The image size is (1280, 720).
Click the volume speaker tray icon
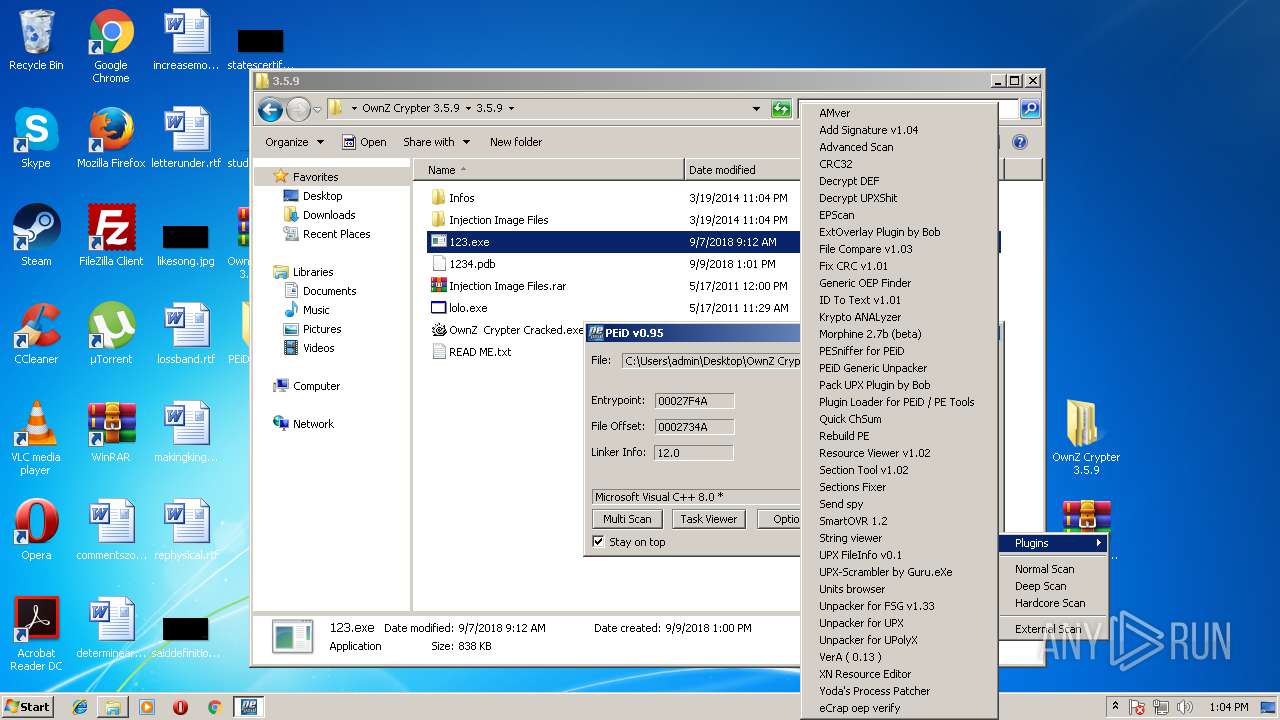pyautogui.click(x=1184, y=707)
